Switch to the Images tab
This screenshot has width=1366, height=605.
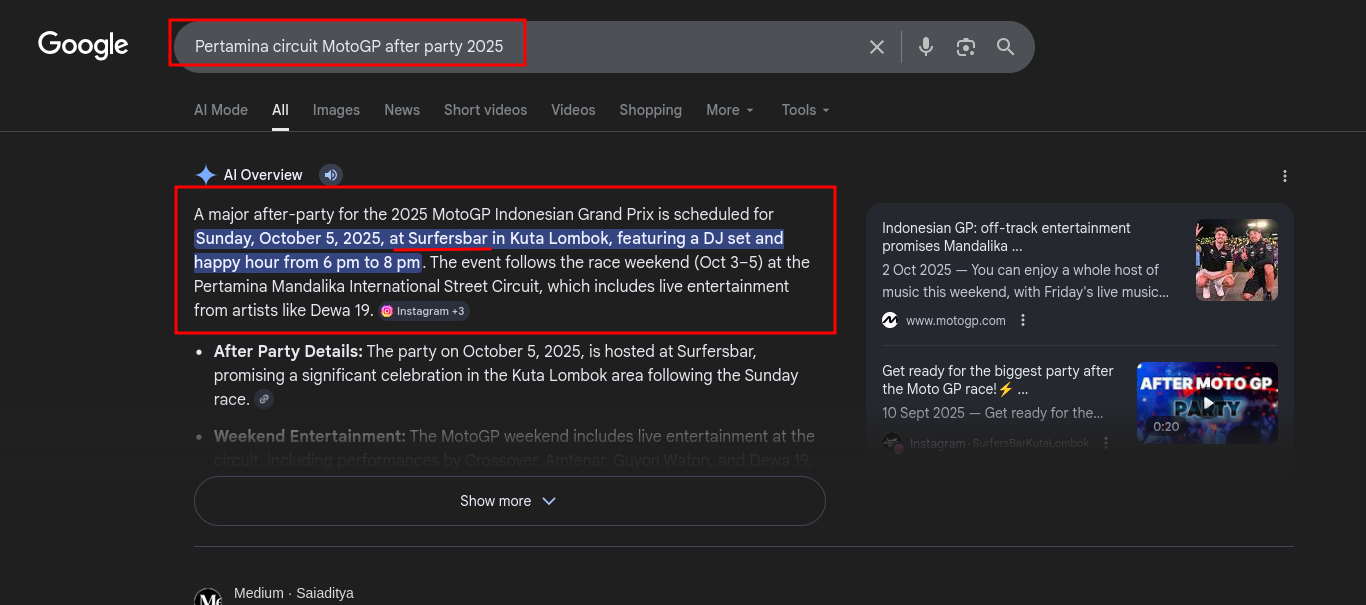336,110
